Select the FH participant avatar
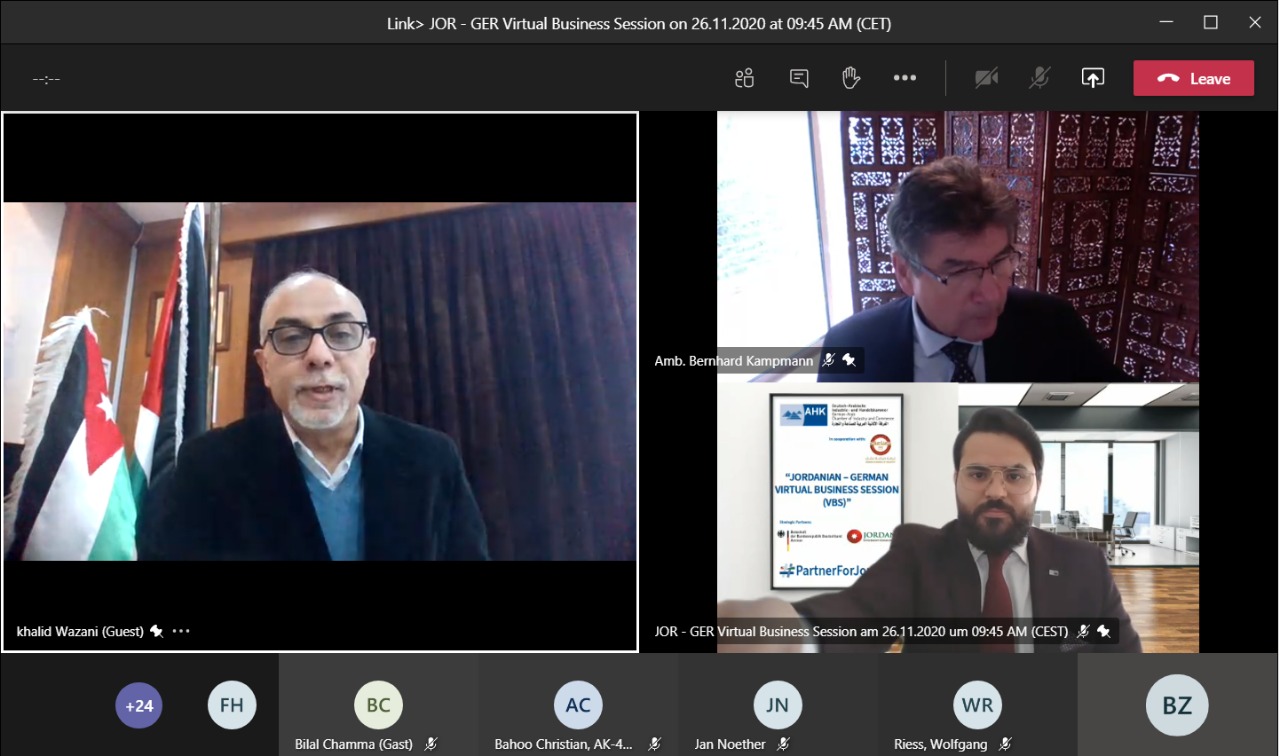This screenshot has height=756, width=1280. [232, 705]
